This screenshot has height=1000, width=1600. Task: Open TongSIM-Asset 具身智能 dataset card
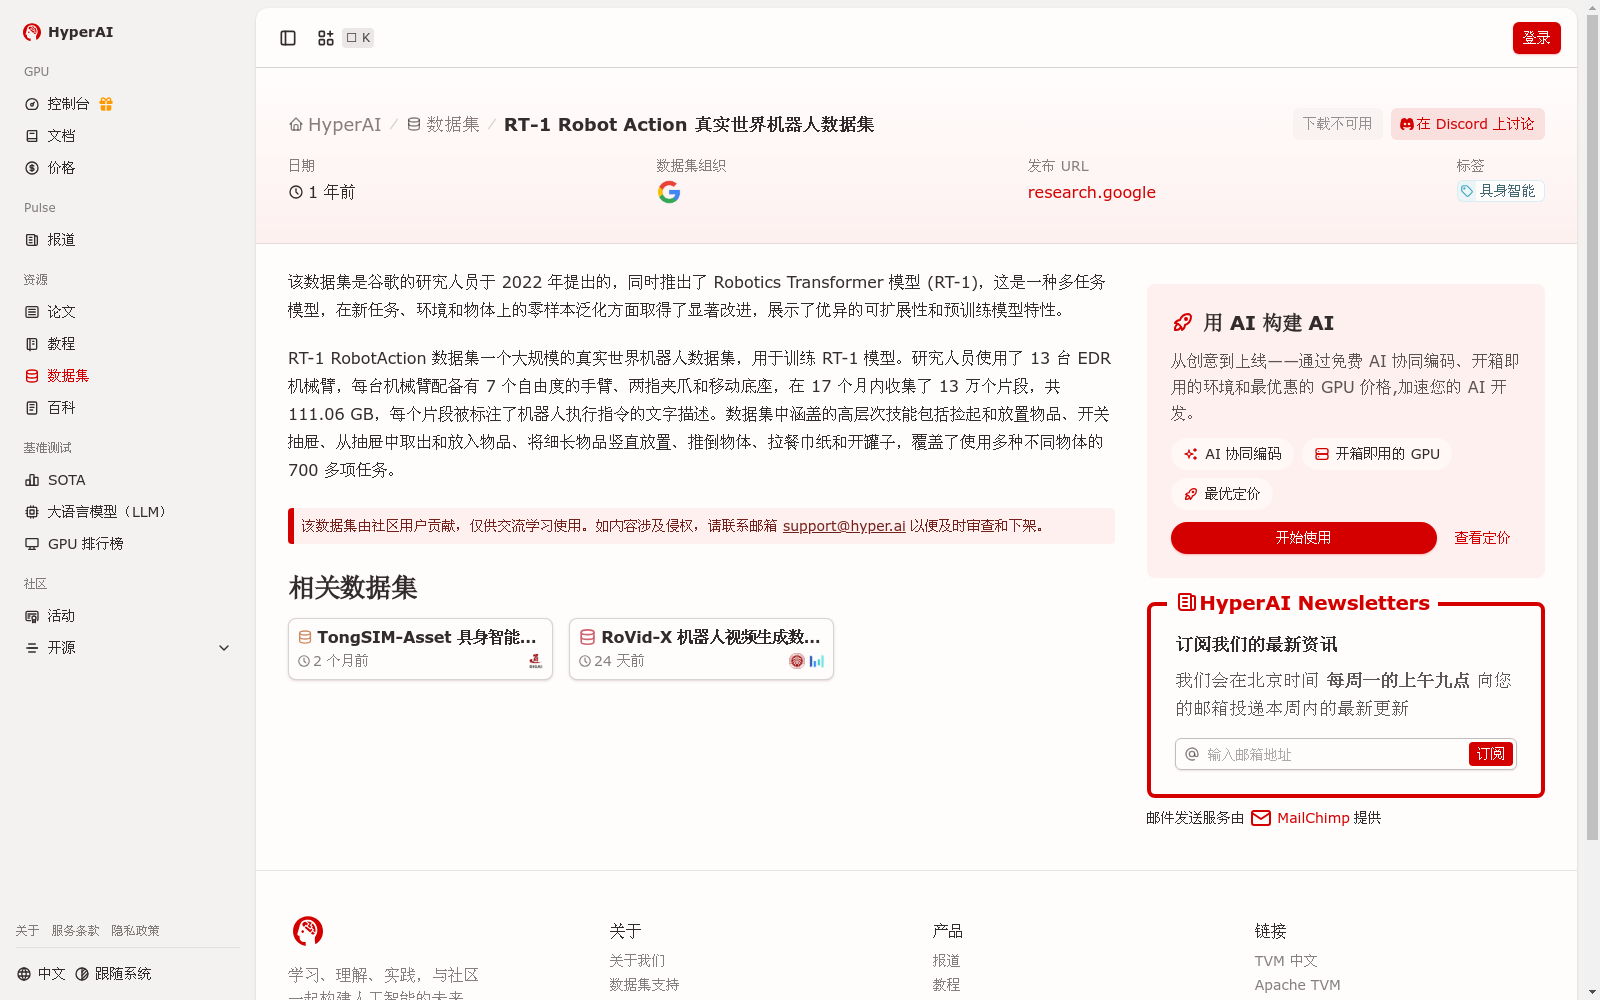(420, 649)
